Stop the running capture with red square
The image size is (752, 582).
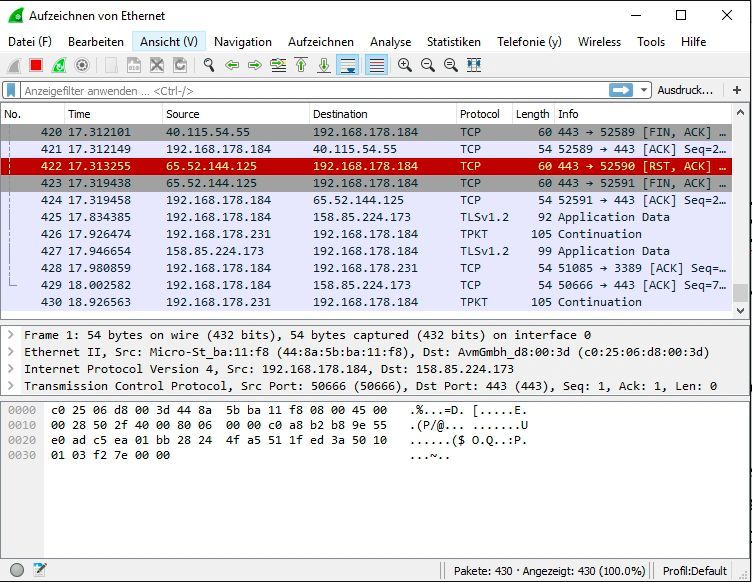click(36, 65)
